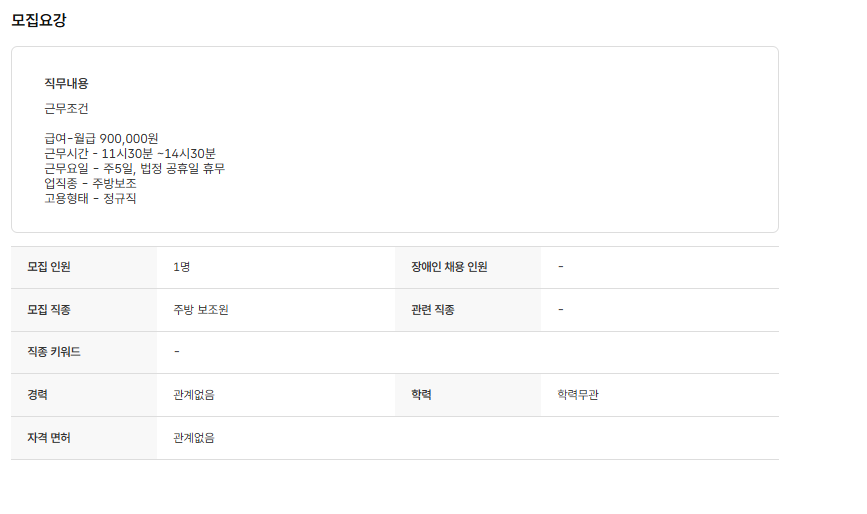This screenshot has height=514, width=867.
Task: Click the 업직종 - 주방보조 line
Action: pos(90,183)
